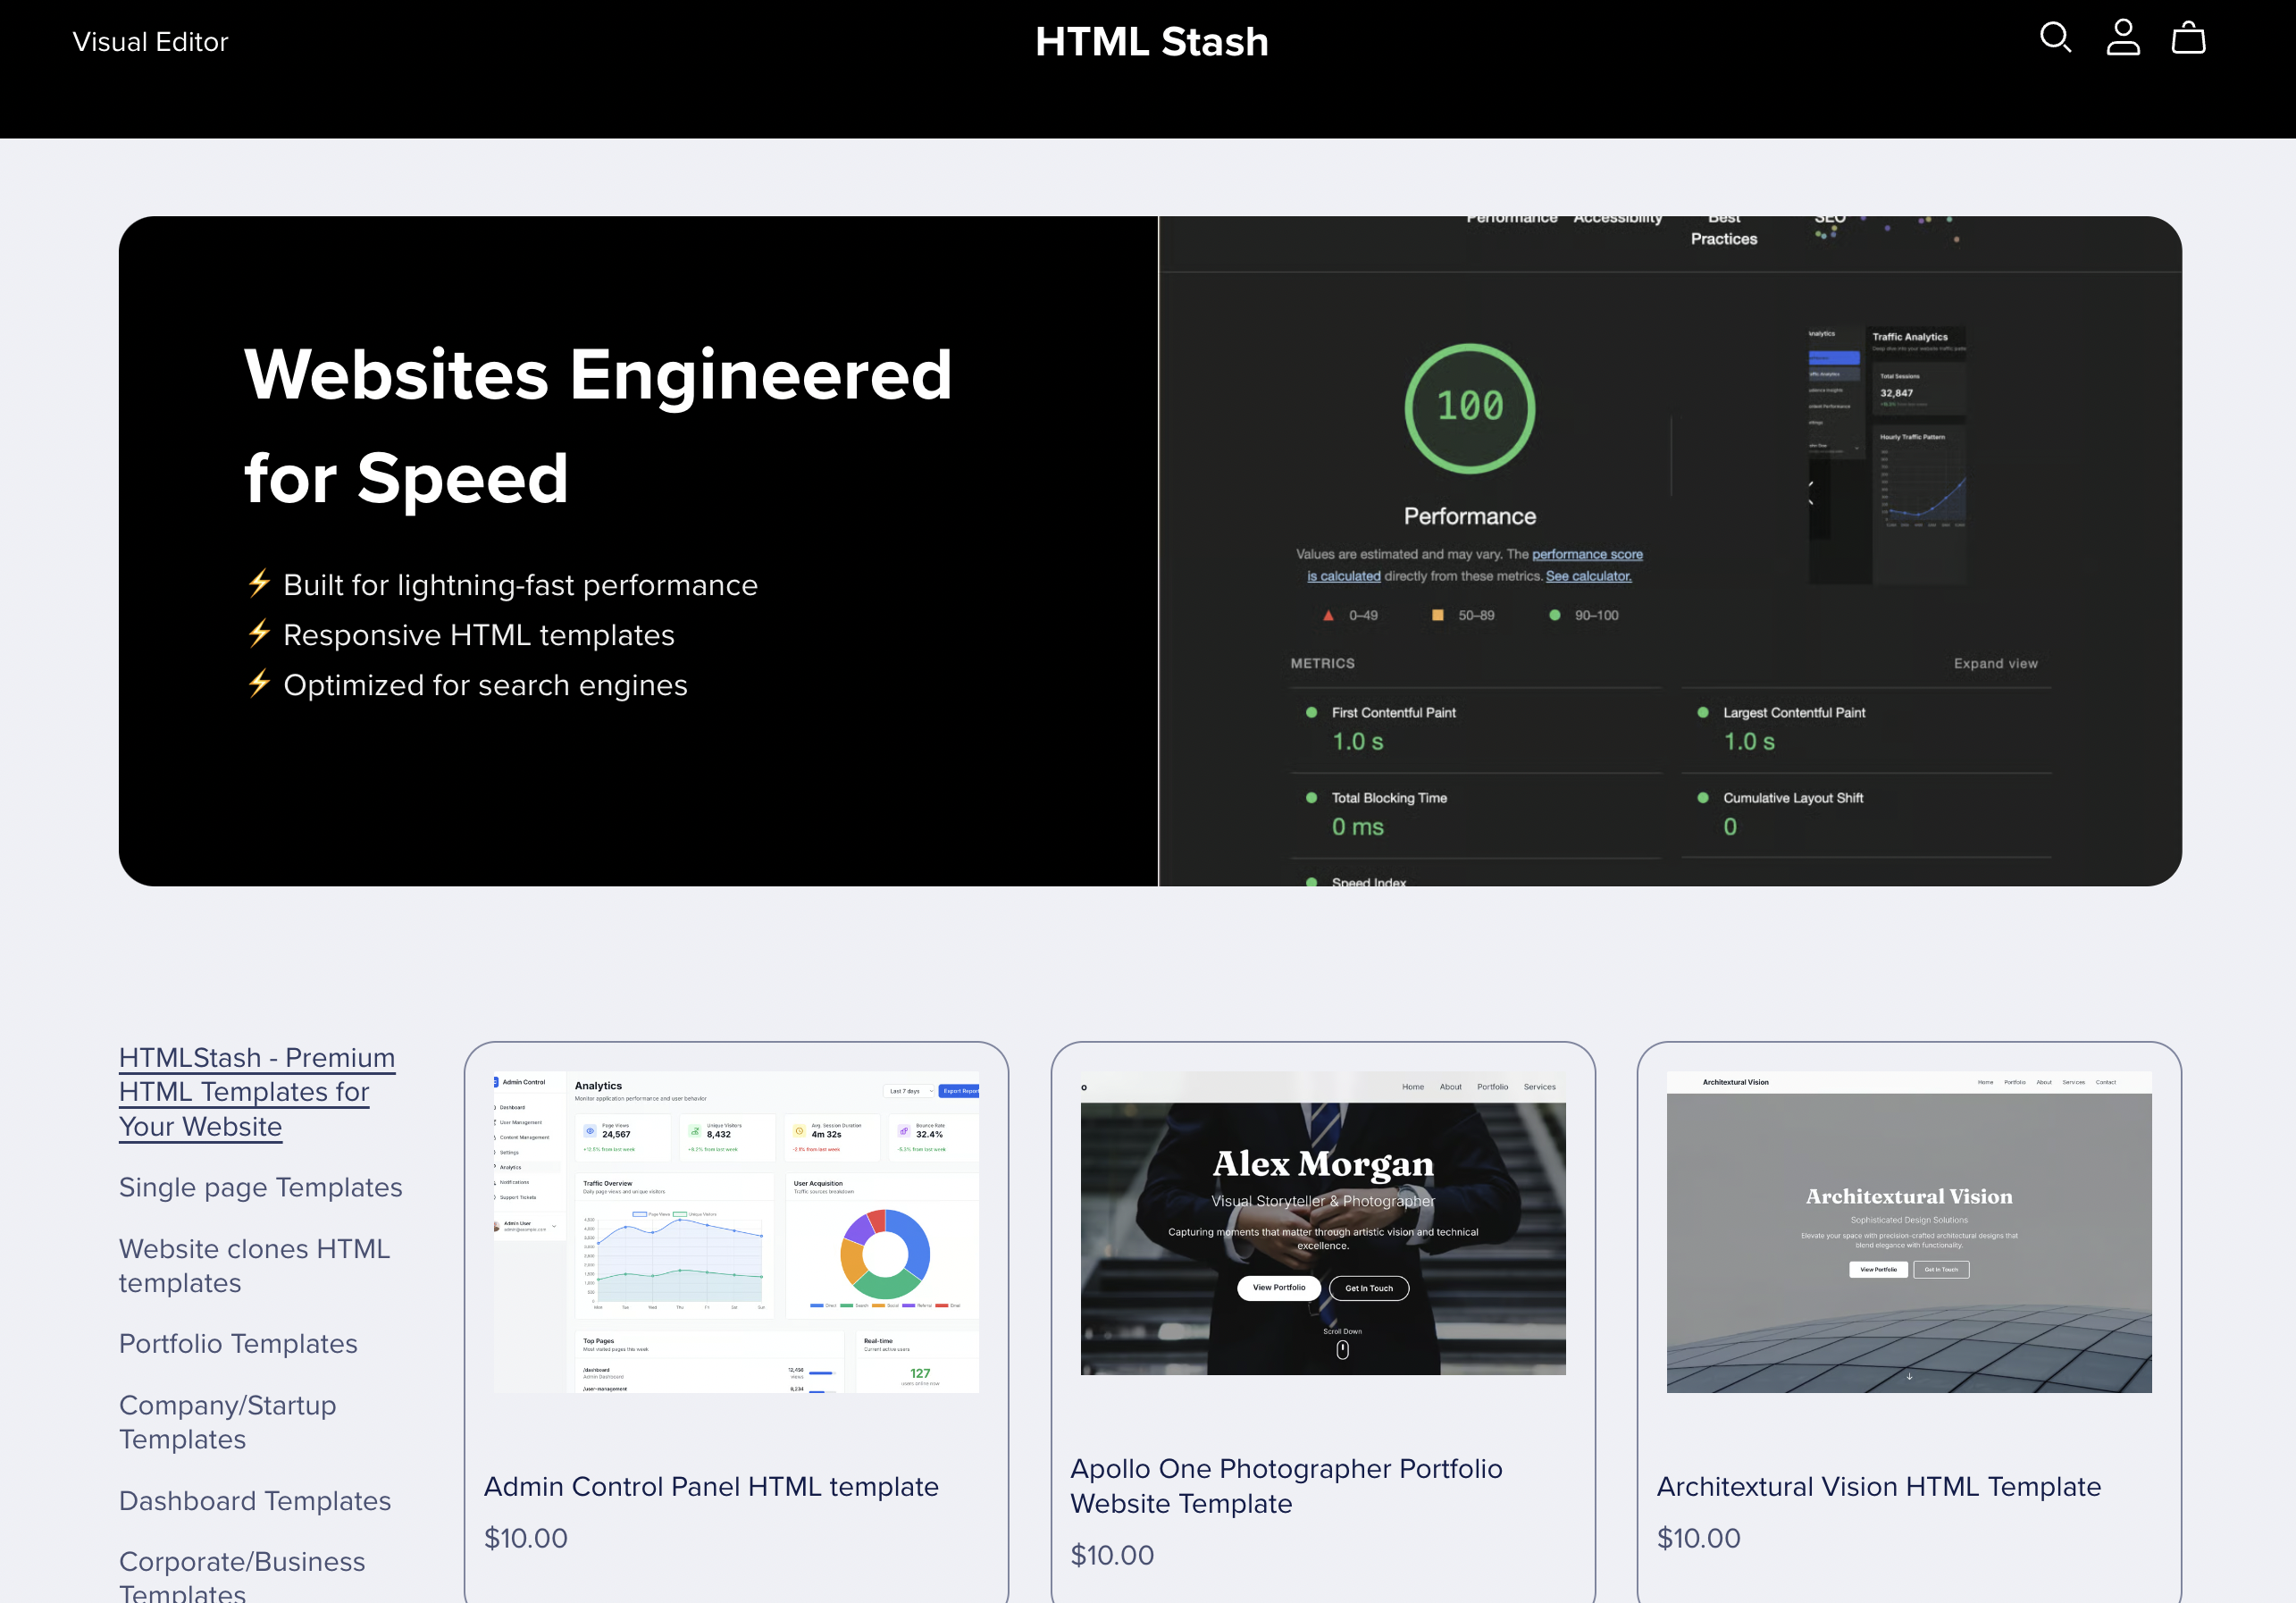
Task: Open Admin Control Panel HTML template title
Action: click(x=711, y=1487)
